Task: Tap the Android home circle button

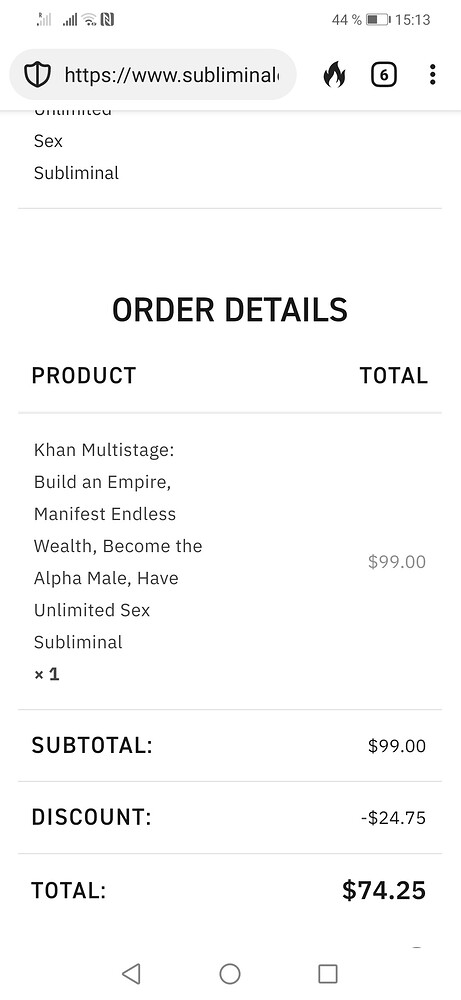Action: (230, 973)
